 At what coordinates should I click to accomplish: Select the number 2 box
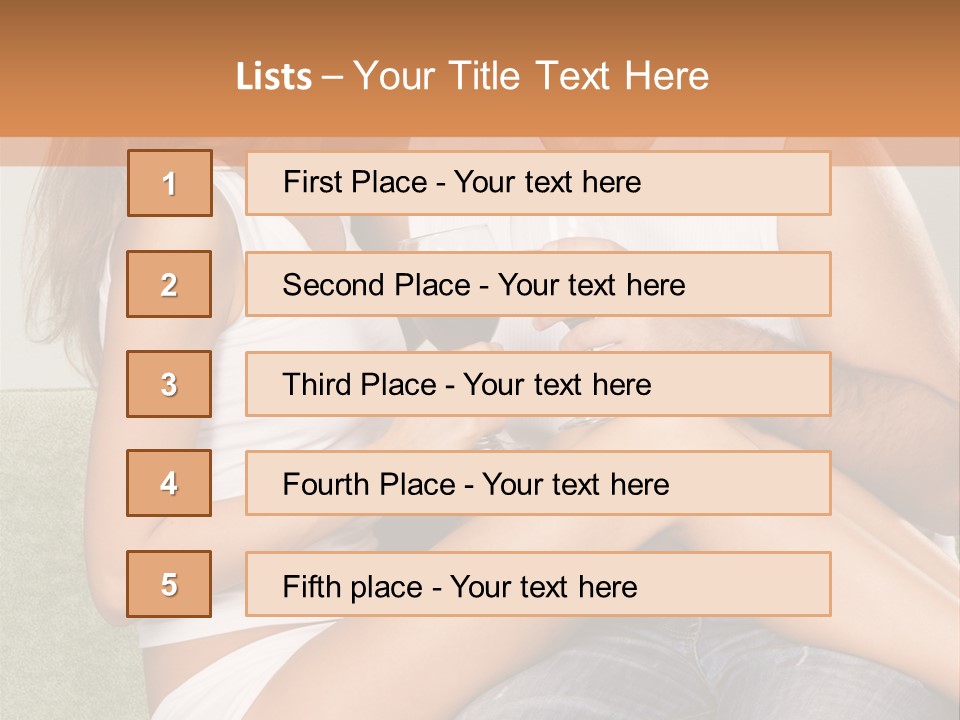coord(169,284)
